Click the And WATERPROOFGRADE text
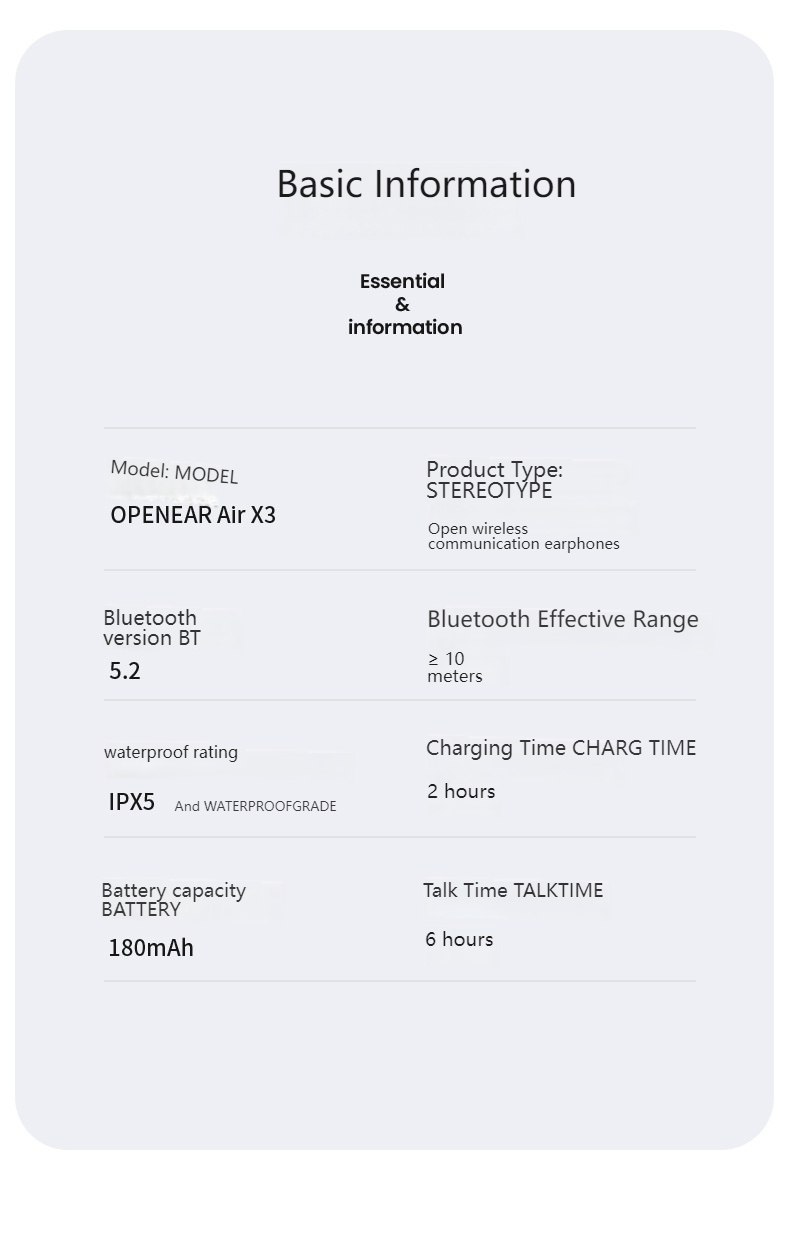The image size is (790, 1250). (x=255, y=806)
